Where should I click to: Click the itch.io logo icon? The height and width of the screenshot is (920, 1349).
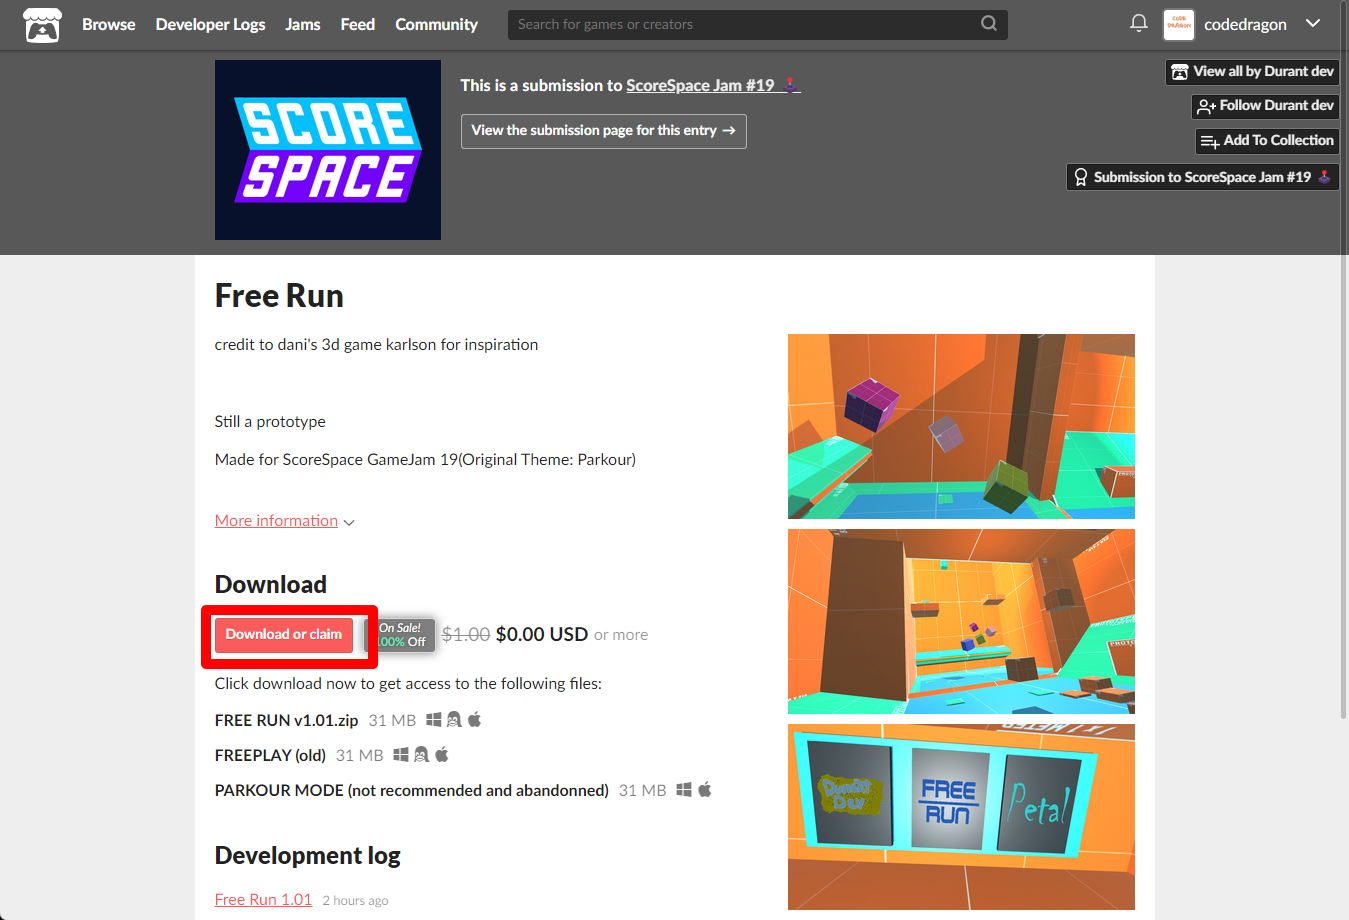click(x=42, y=25)
